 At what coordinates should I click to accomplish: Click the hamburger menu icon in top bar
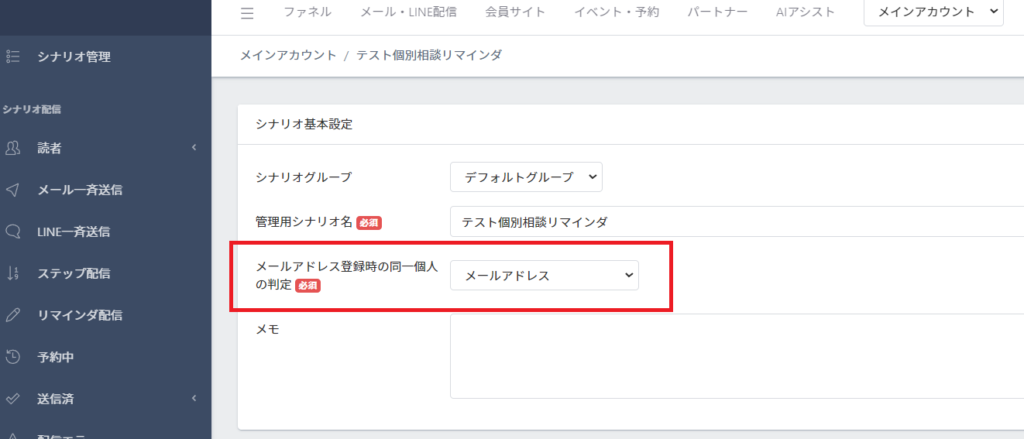pos(247,13)
